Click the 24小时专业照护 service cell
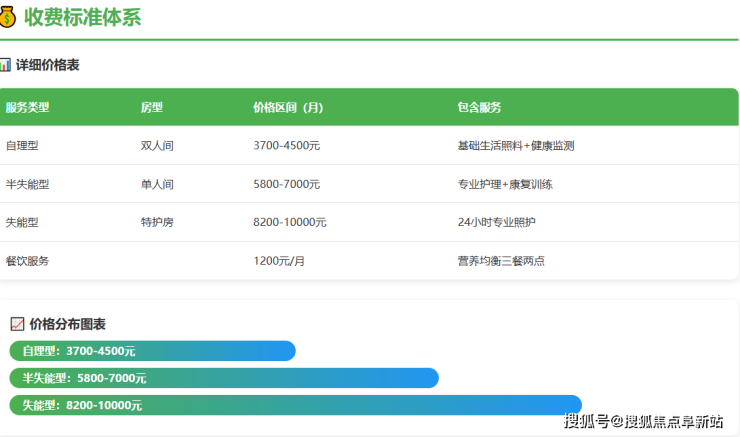Viewport: 740px width, 437px height. (x=497, y=222)
